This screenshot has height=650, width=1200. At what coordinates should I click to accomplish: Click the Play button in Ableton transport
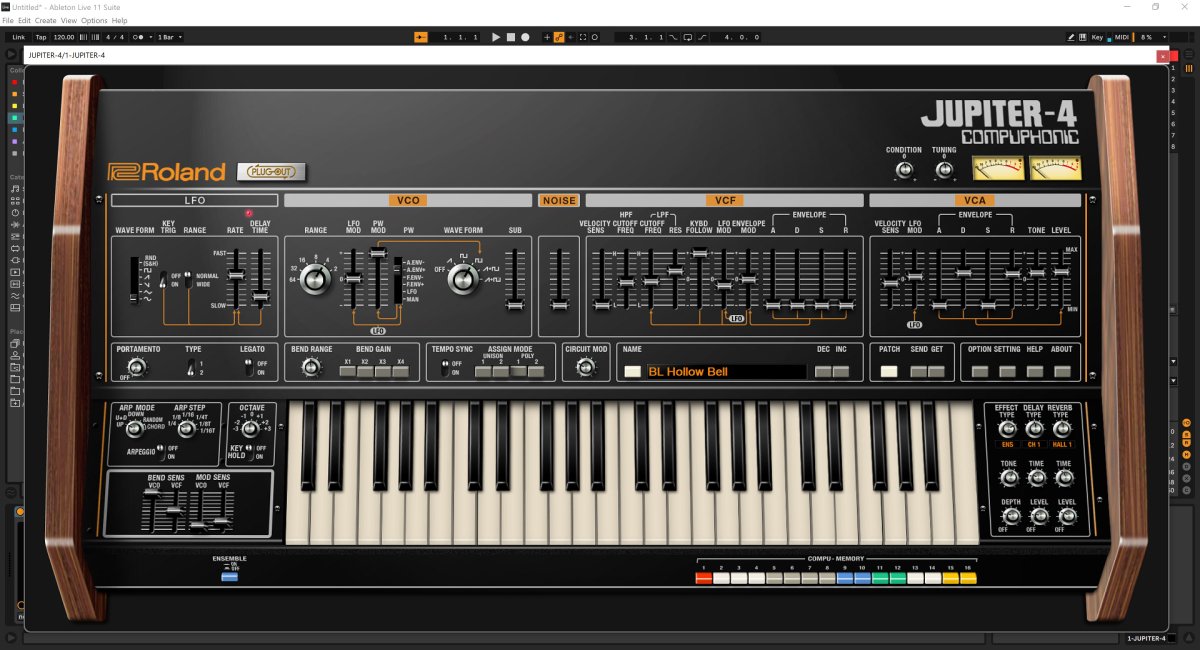[496, 37]
